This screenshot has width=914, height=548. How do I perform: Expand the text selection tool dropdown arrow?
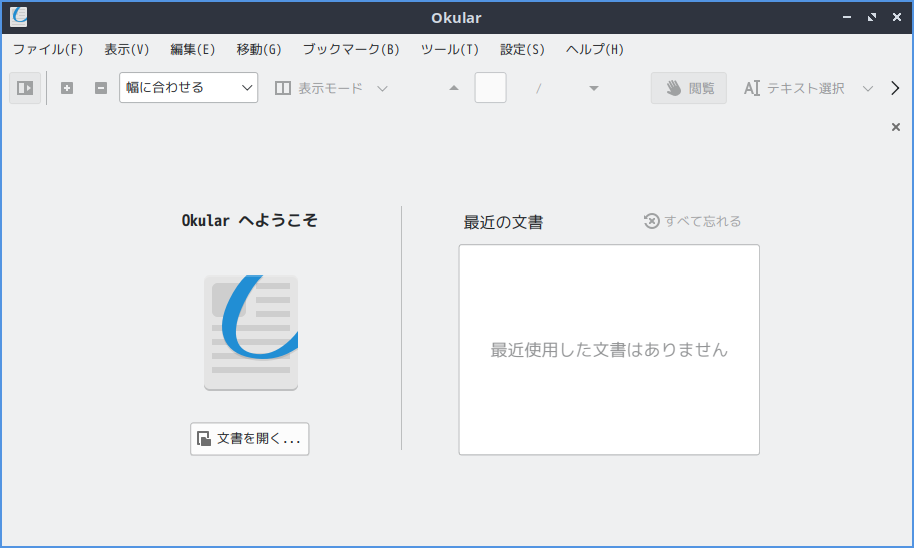[867, 89]
